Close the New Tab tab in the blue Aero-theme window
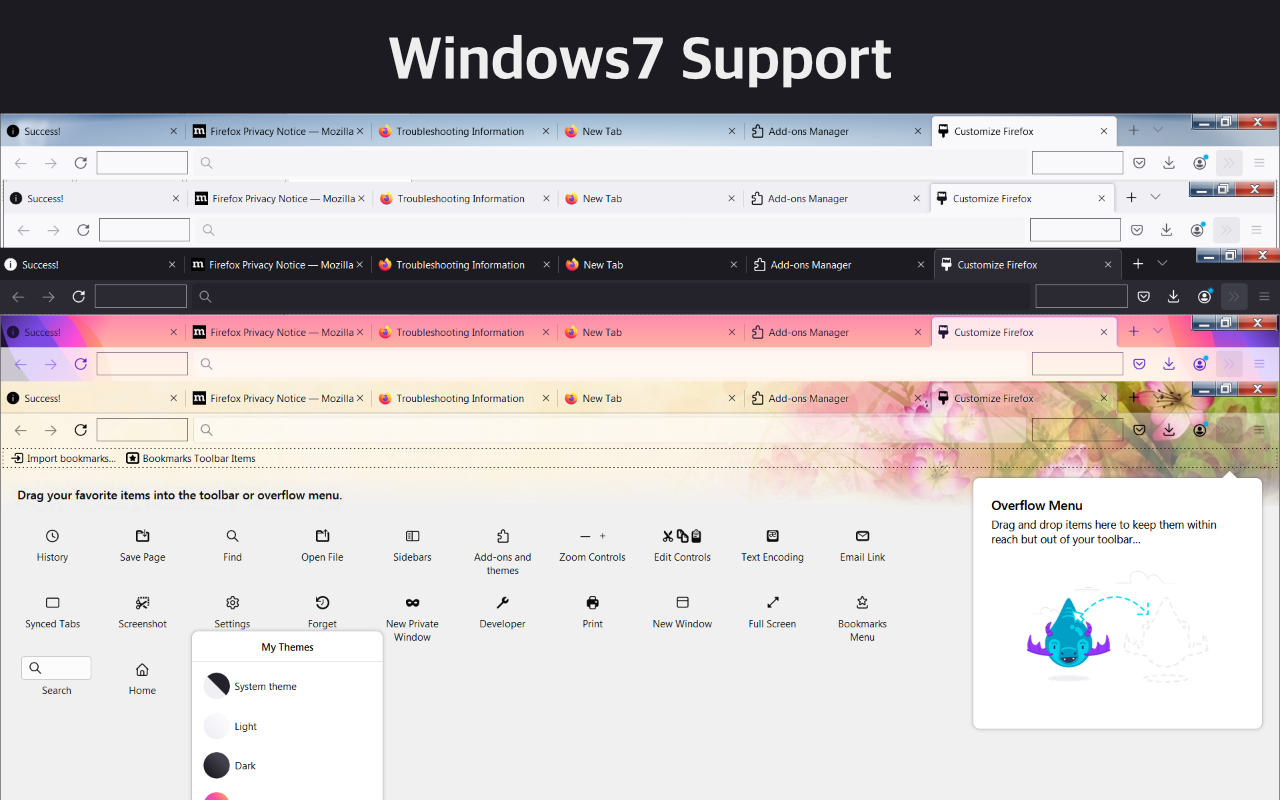Screen dimensions: 1280x800 tap(733, 132)
